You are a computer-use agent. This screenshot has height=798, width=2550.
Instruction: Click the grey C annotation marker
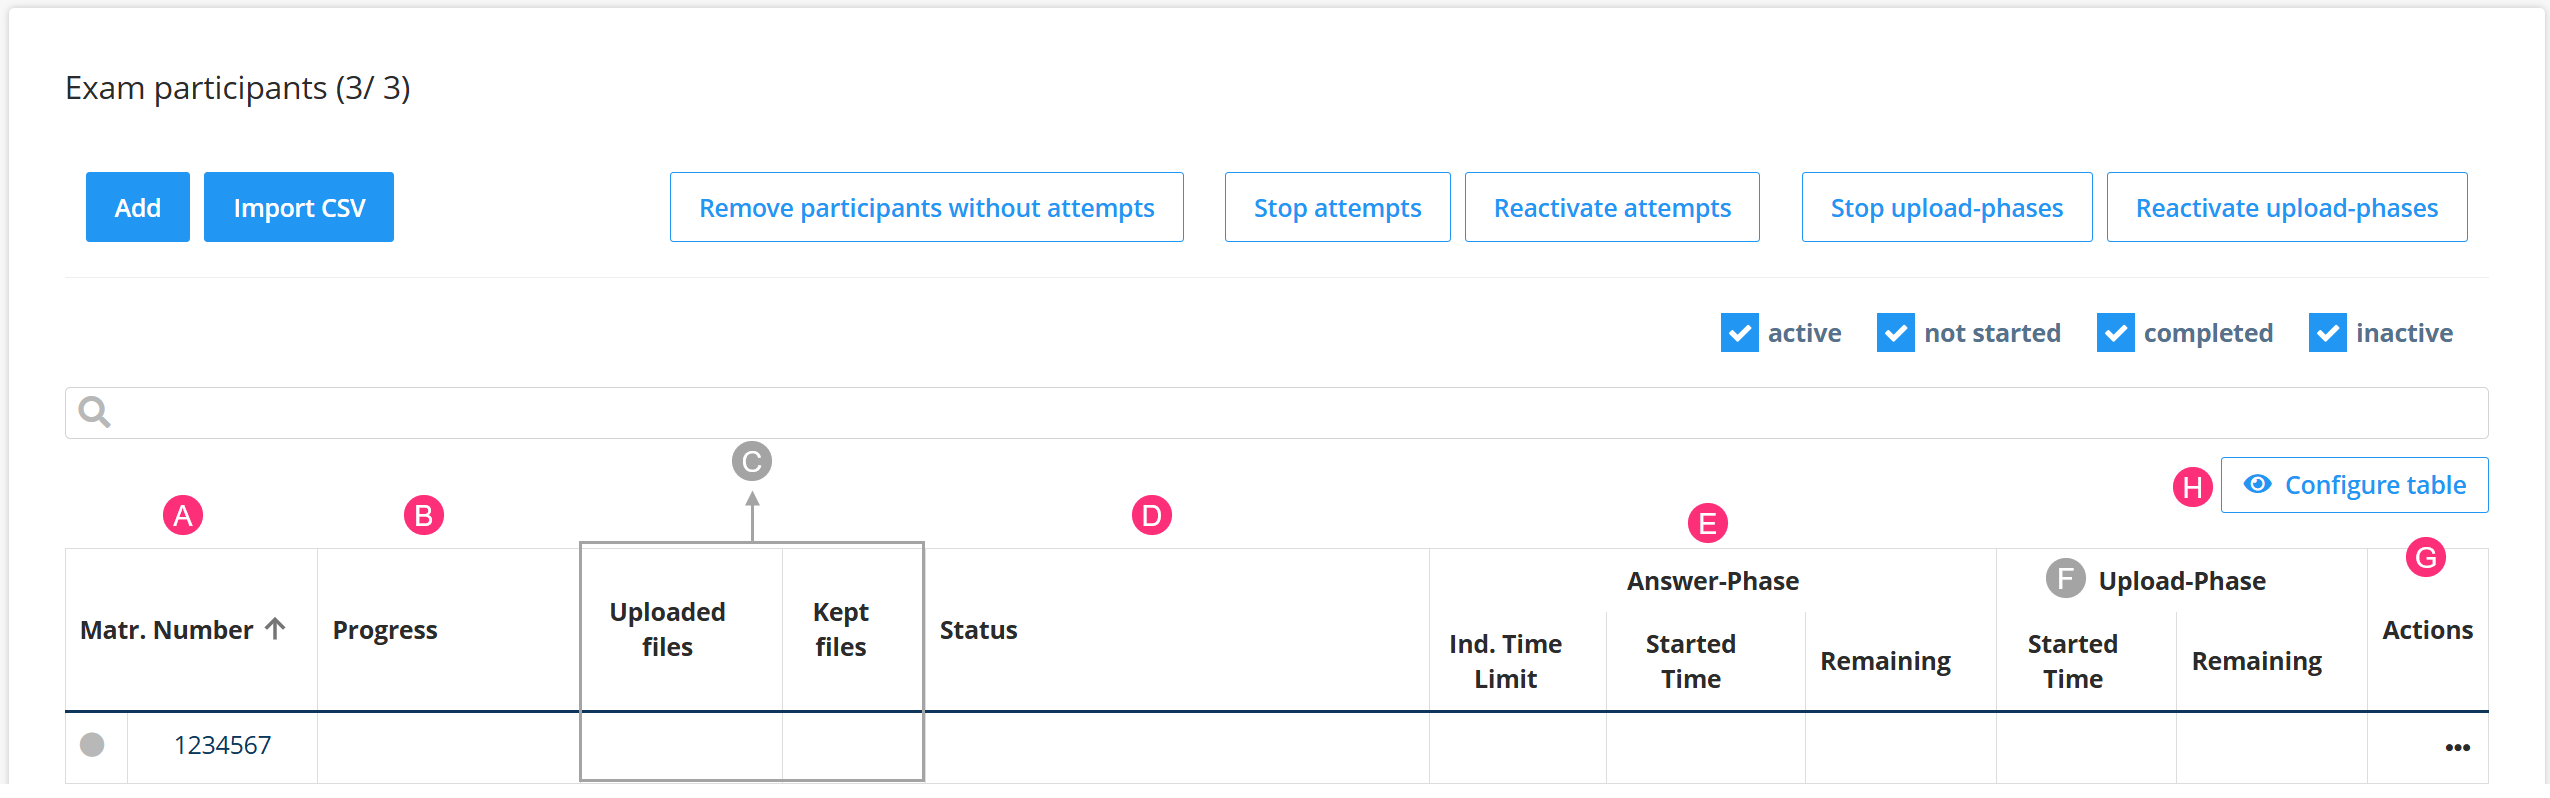(x=752, y=461)
